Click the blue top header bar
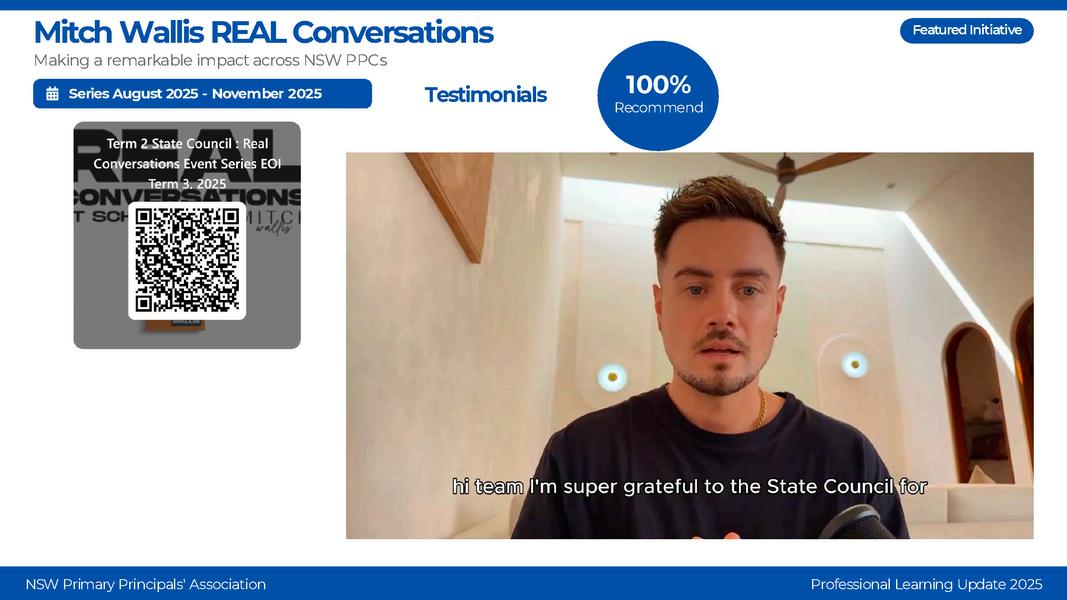This screenshot has width=1067, height=600. [x=534, y=5]
